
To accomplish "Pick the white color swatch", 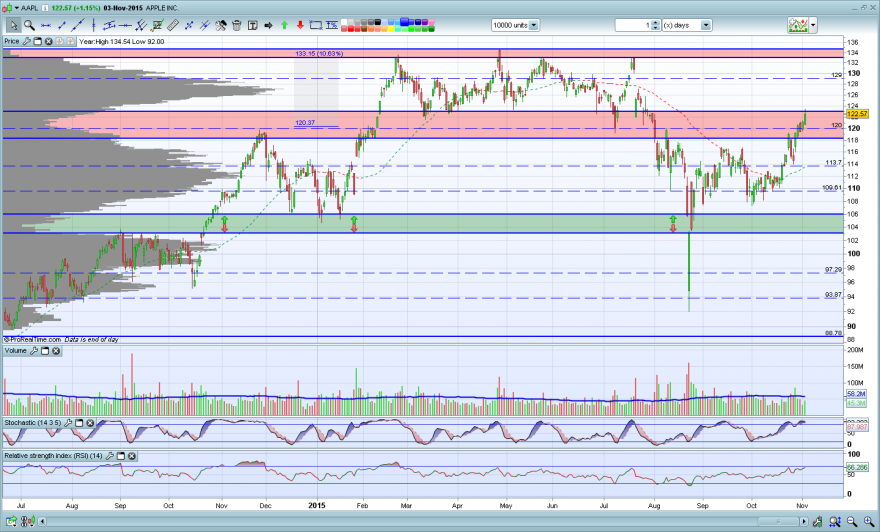I will point(344,22).
